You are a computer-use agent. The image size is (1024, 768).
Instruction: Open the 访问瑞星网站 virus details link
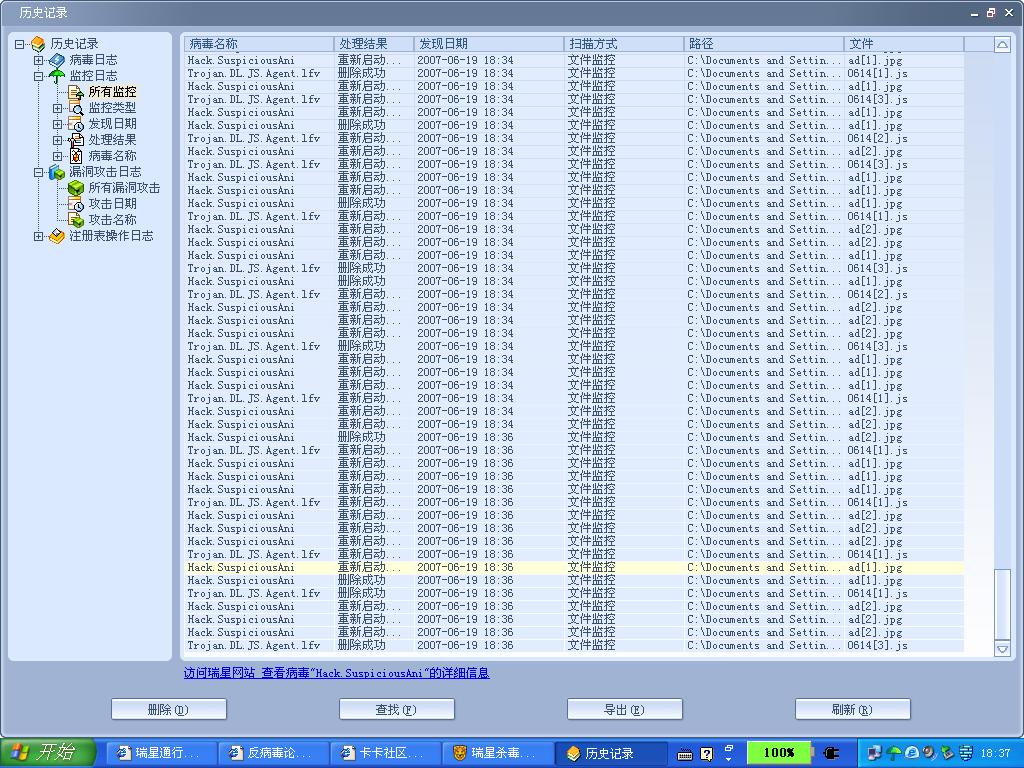point(336,673)
